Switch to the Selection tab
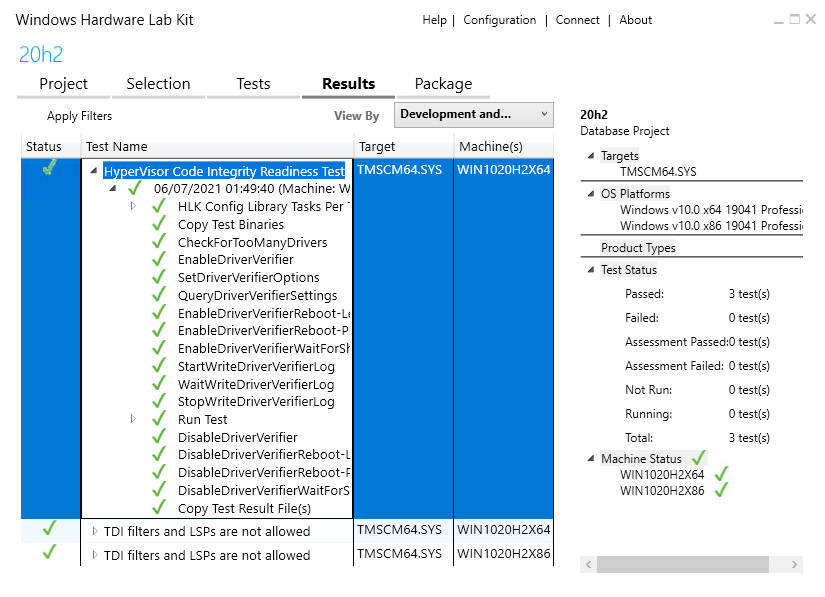This screenshot has height=597, width=825. tap(158, 84)
